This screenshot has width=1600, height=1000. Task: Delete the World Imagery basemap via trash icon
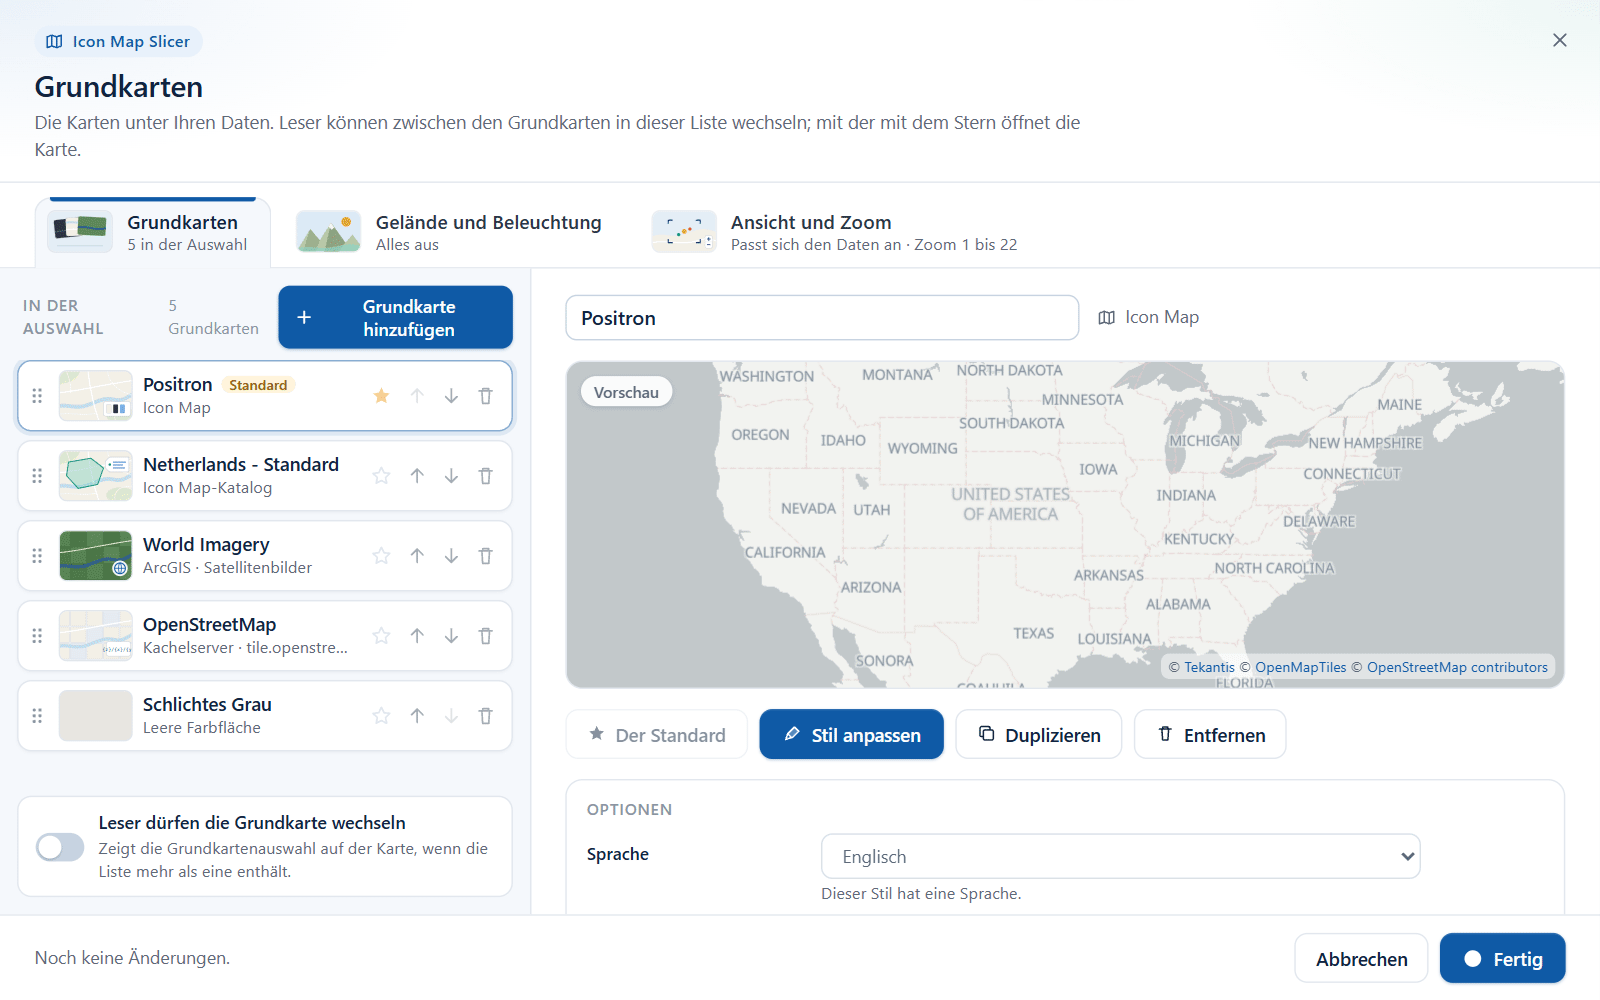tap(485, 556)
